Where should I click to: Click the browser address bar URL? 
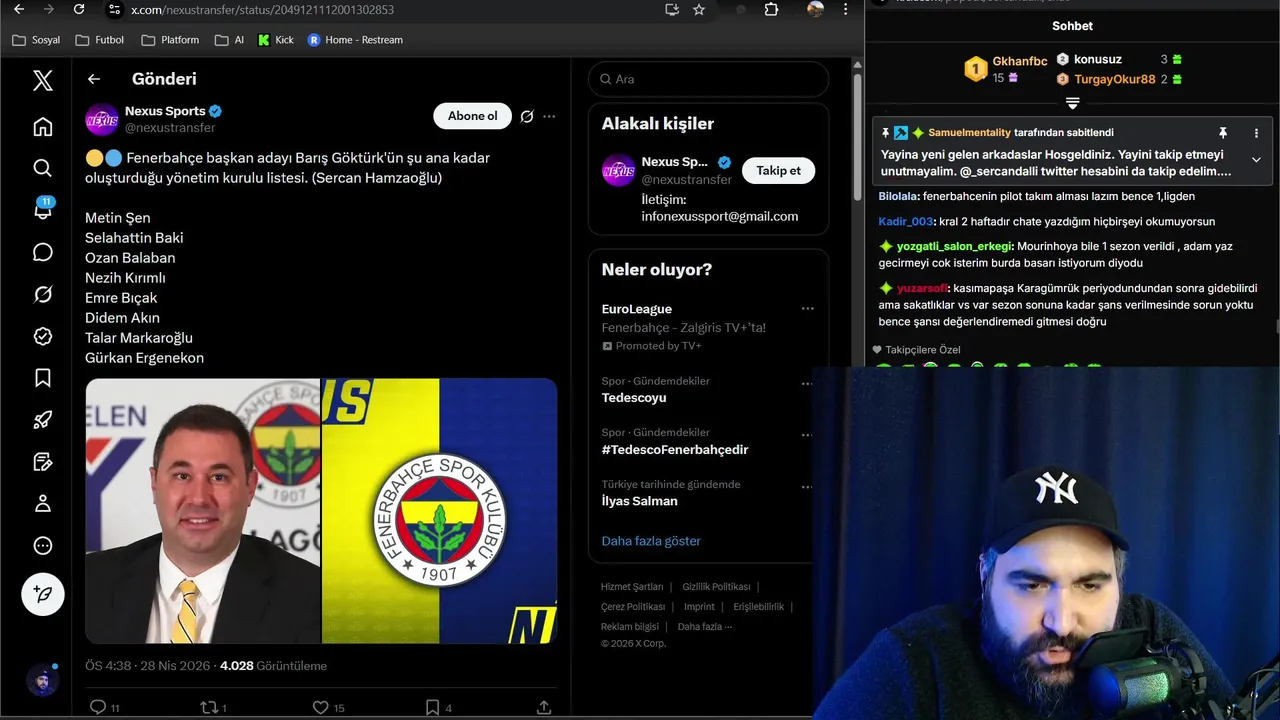click(x=262, y=10)
